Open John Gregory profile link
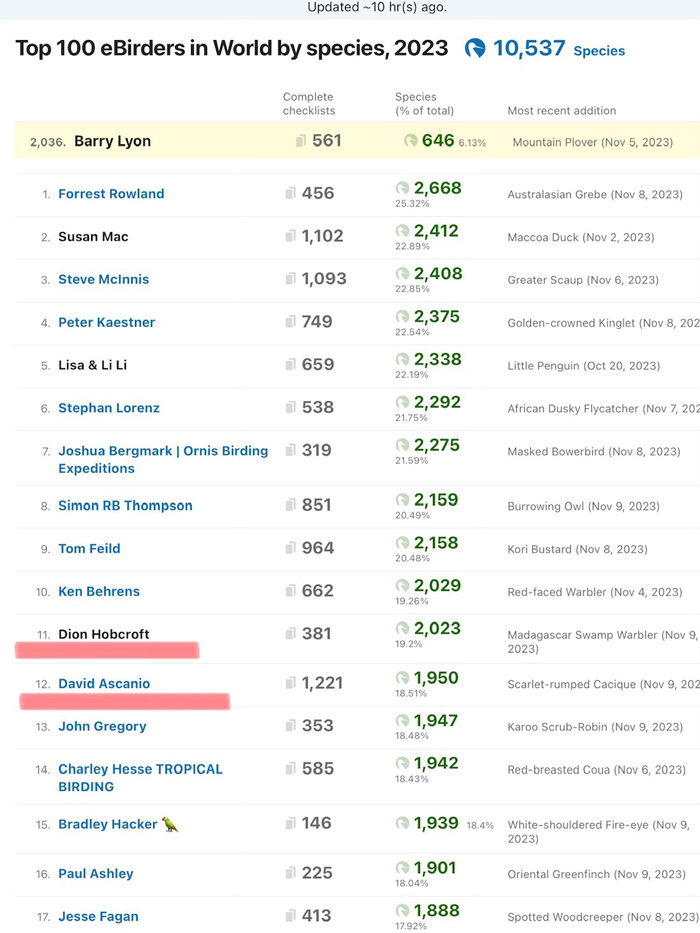This screenshot has height=933, width=700. pos(102,727)
